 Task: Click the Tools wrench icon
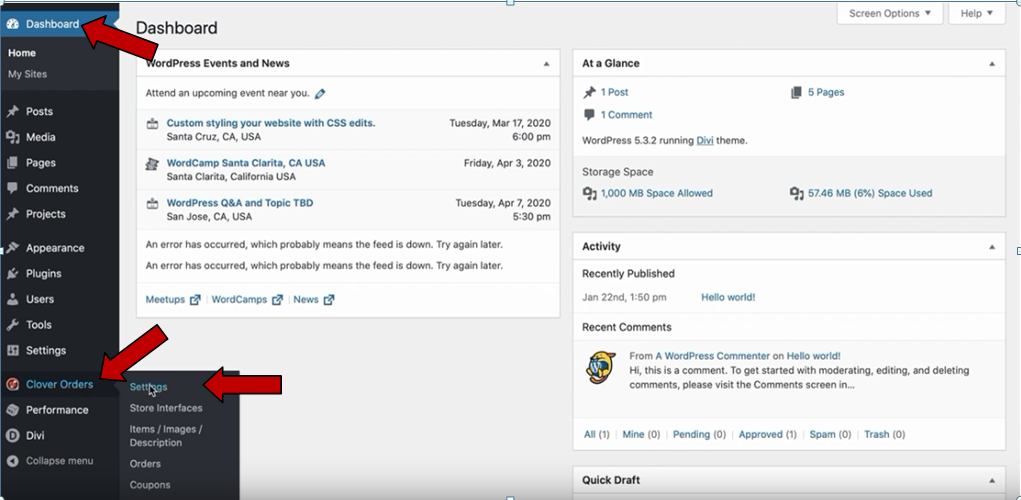[x=12, y=325]
